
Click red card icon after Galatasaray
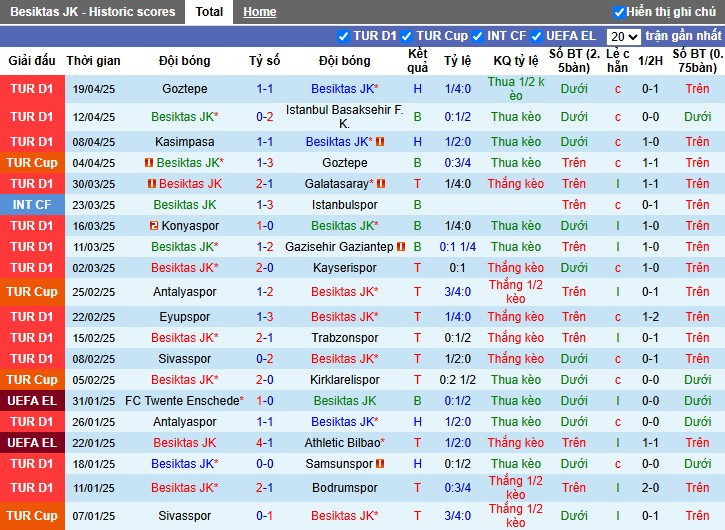coord(381,184)
